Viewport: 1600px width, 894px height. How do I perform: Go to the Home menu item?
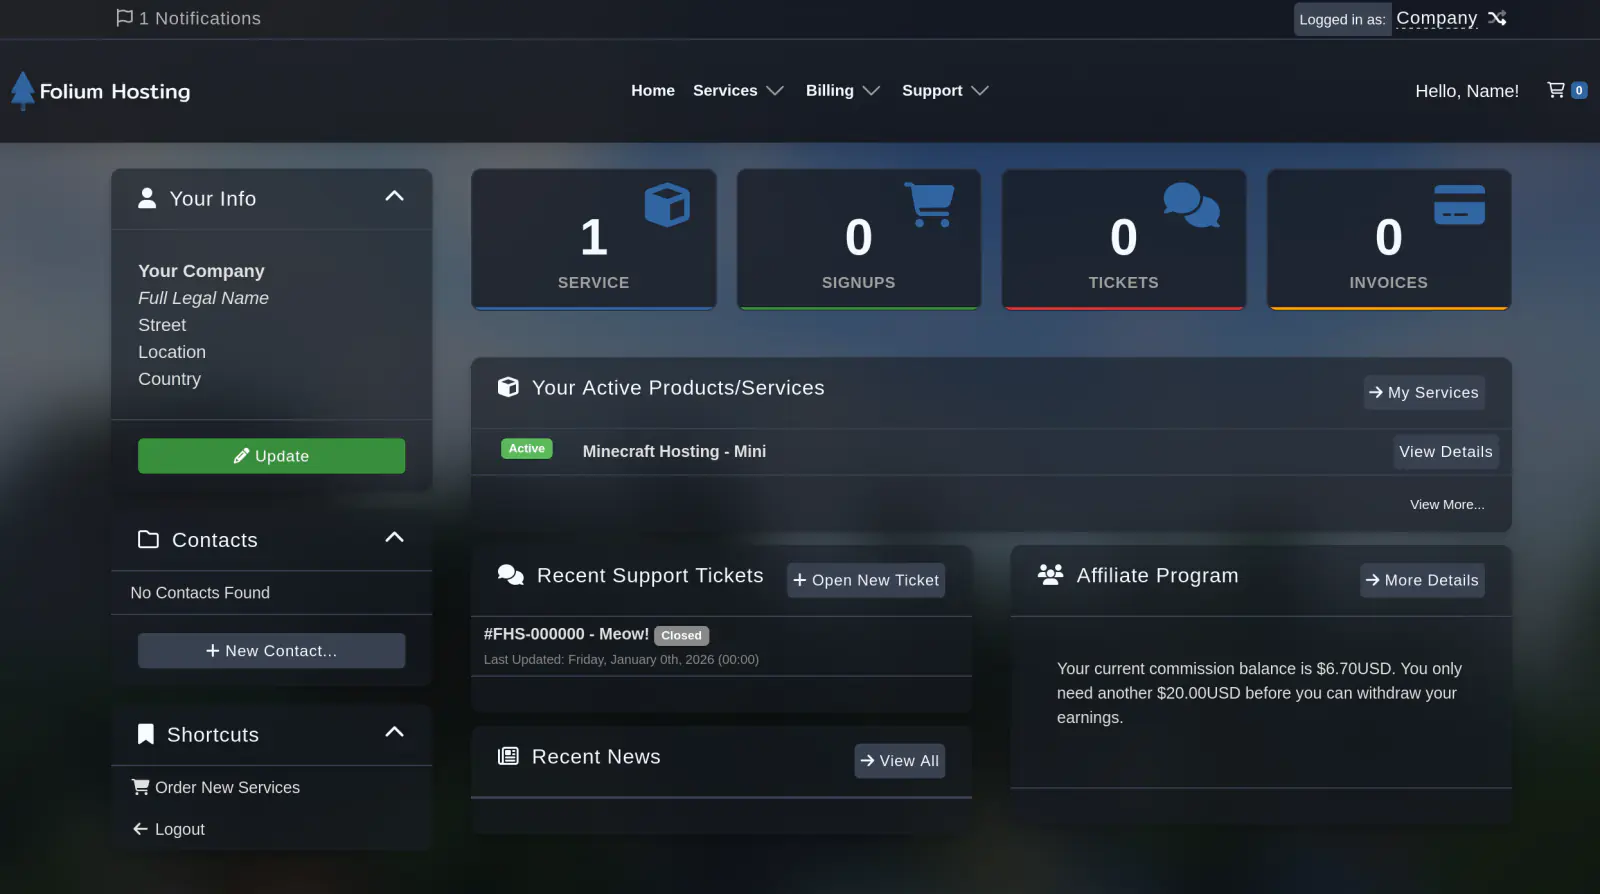point(652,91)
